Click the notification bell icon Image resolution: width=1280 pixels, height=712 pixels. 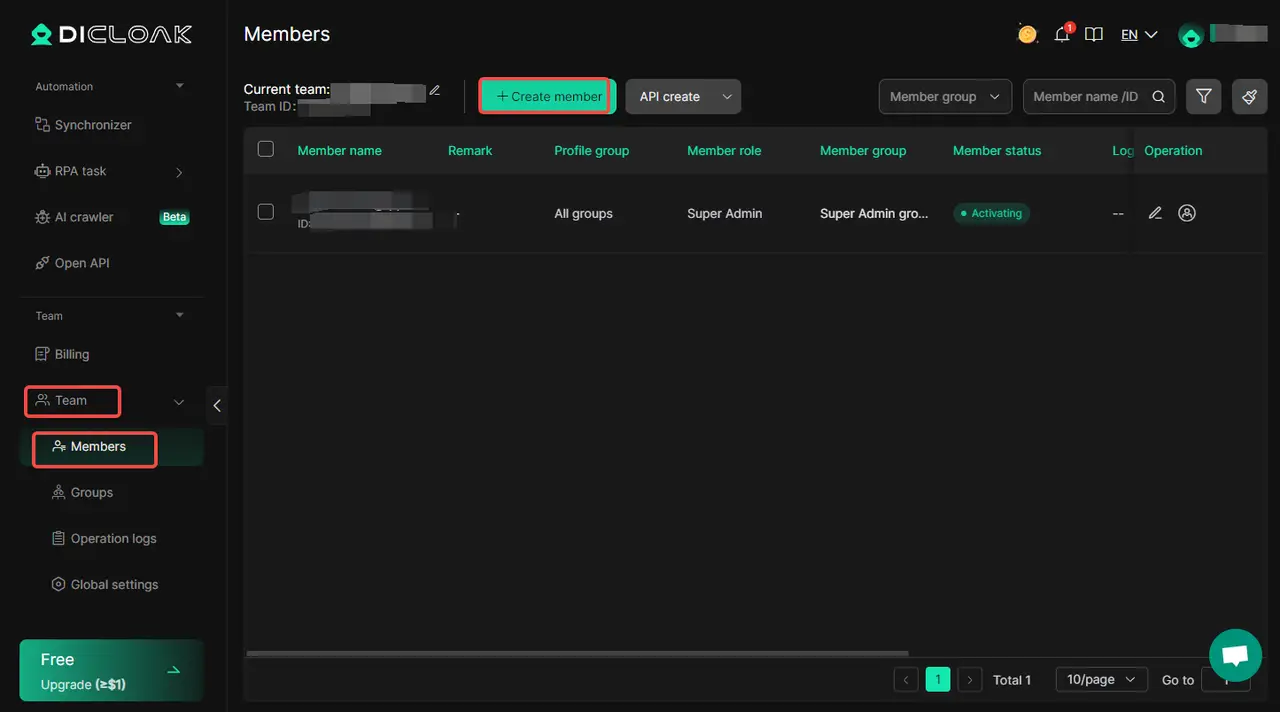coord(1062,35)
